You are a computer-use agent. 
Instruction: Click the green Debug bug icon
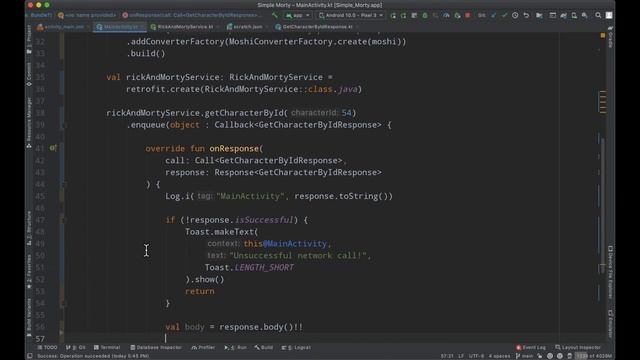425,16
